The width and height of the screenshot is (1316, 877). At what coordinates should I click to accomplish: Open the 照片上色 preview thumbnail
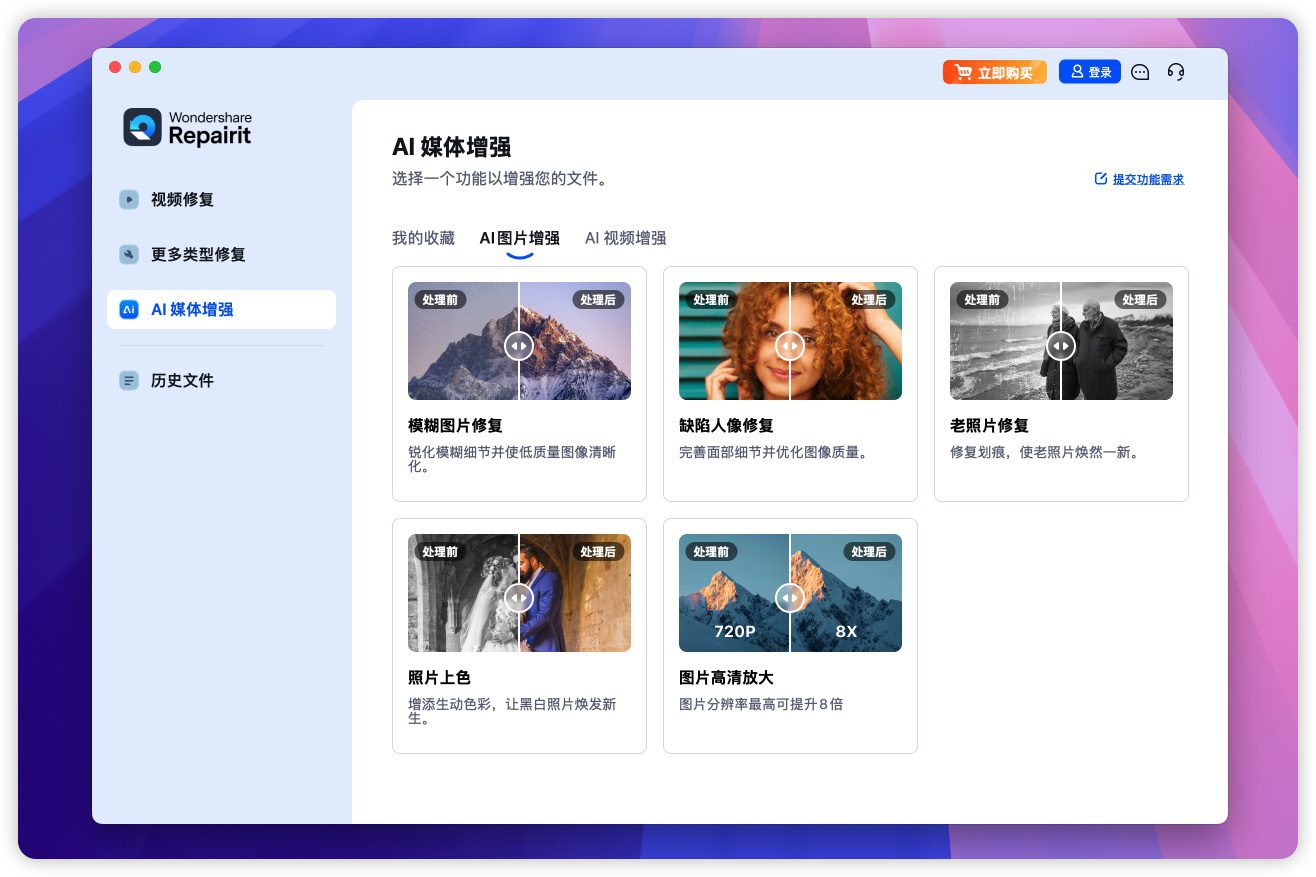coord(519,593)
